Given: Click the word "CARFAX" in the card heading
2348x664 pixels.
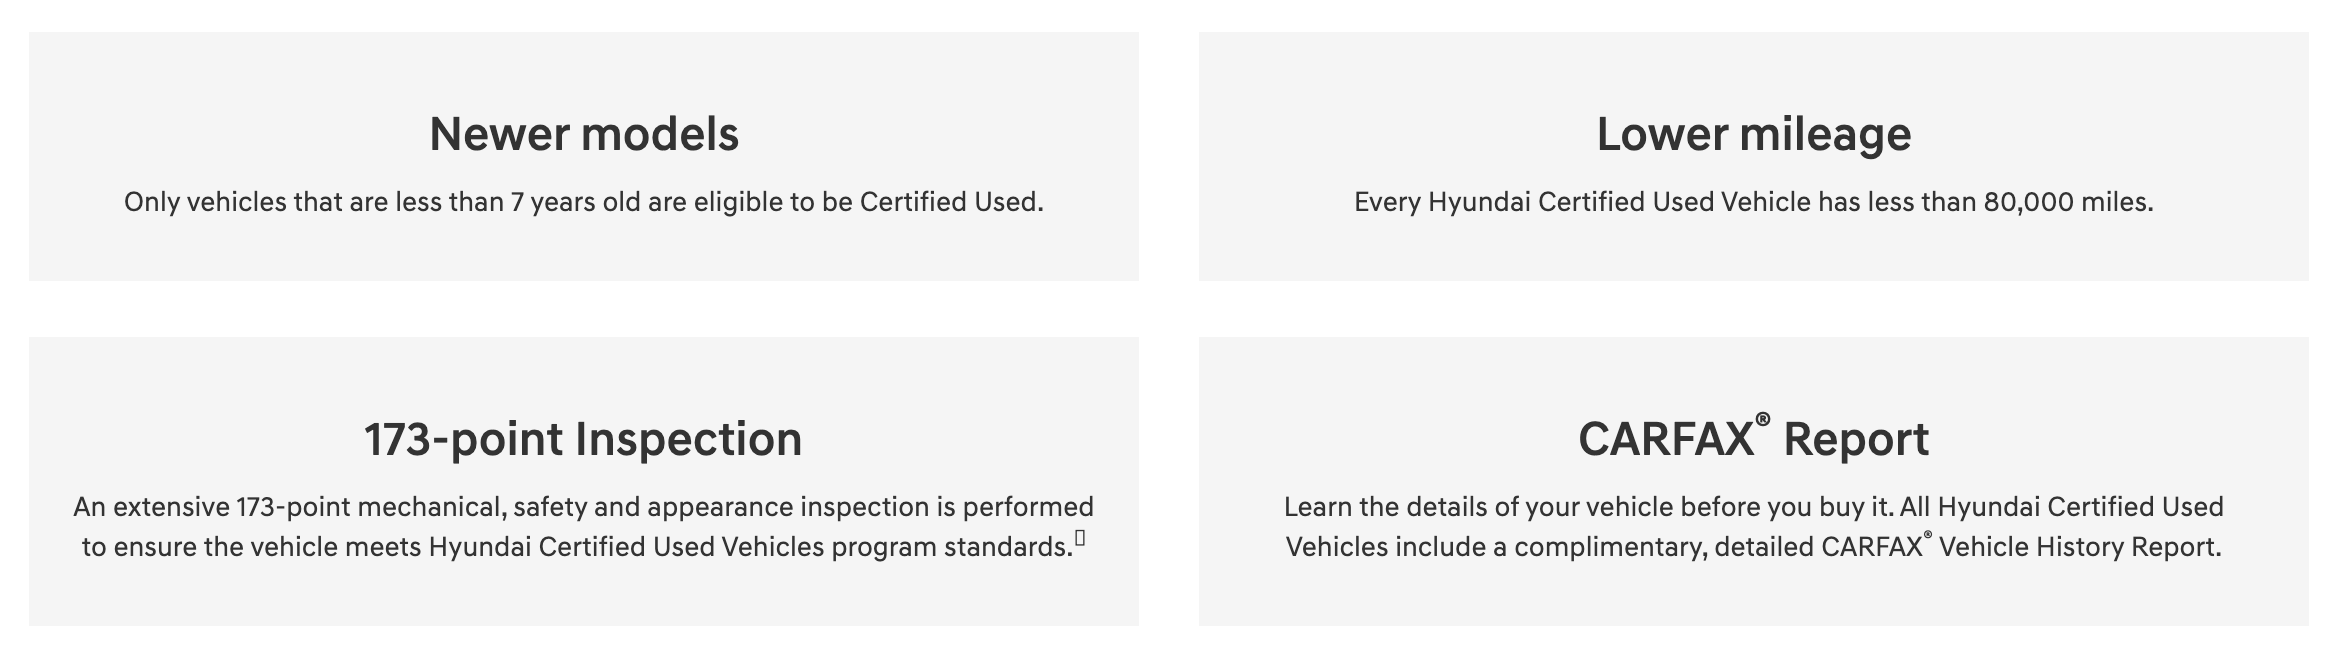Looking at the screenshot, I should coord(1665,439).
